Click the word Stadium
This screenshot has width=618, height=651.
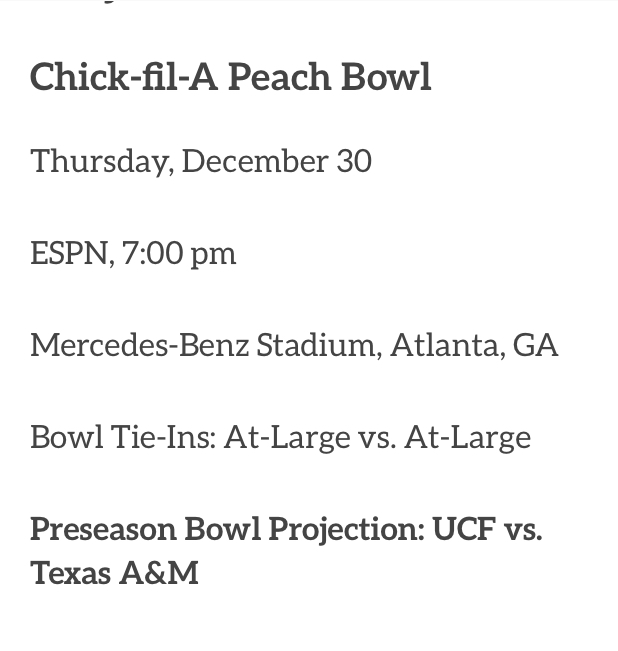(319, 345)
